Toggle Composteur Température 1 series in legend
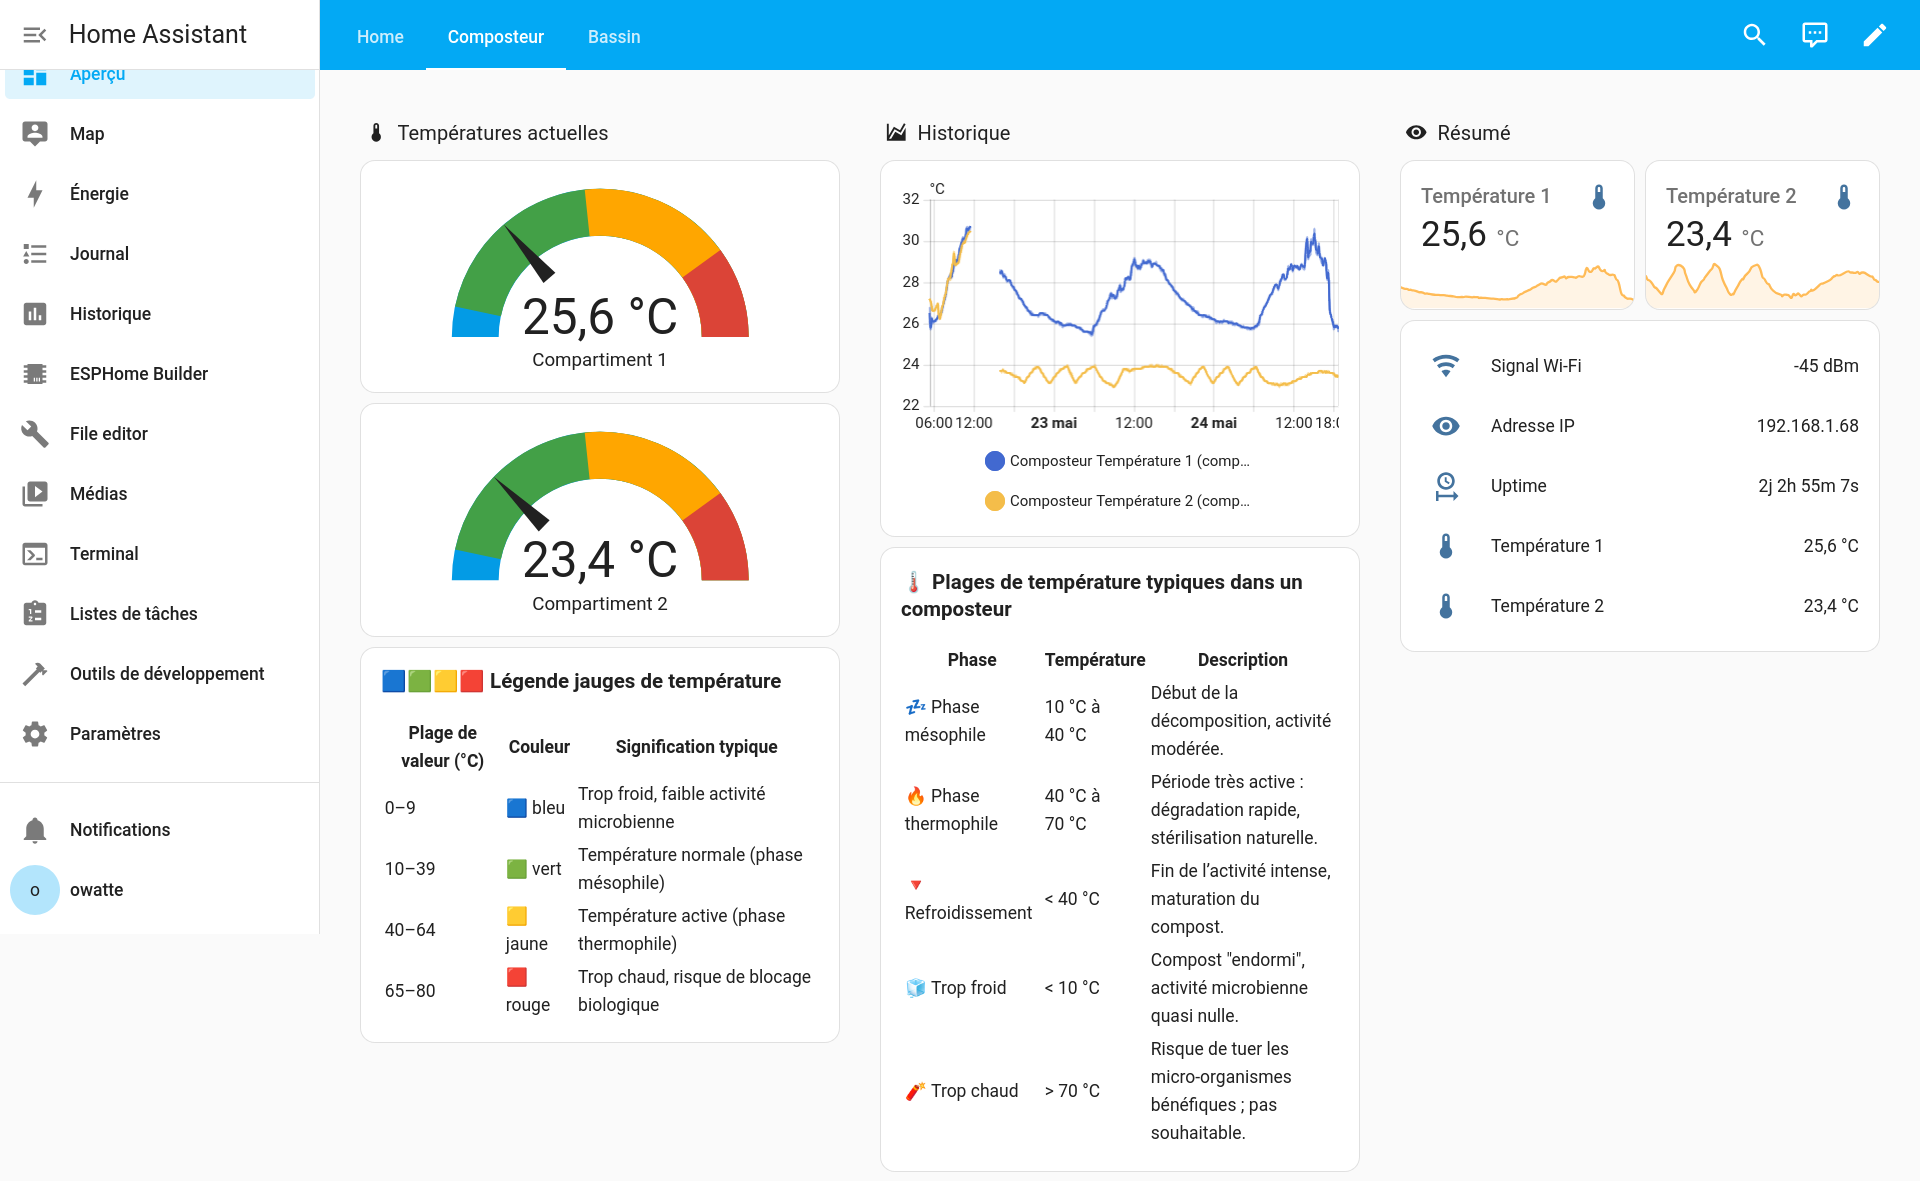This screenshot has height=1181, width=1920. [x=1117, y=461]
